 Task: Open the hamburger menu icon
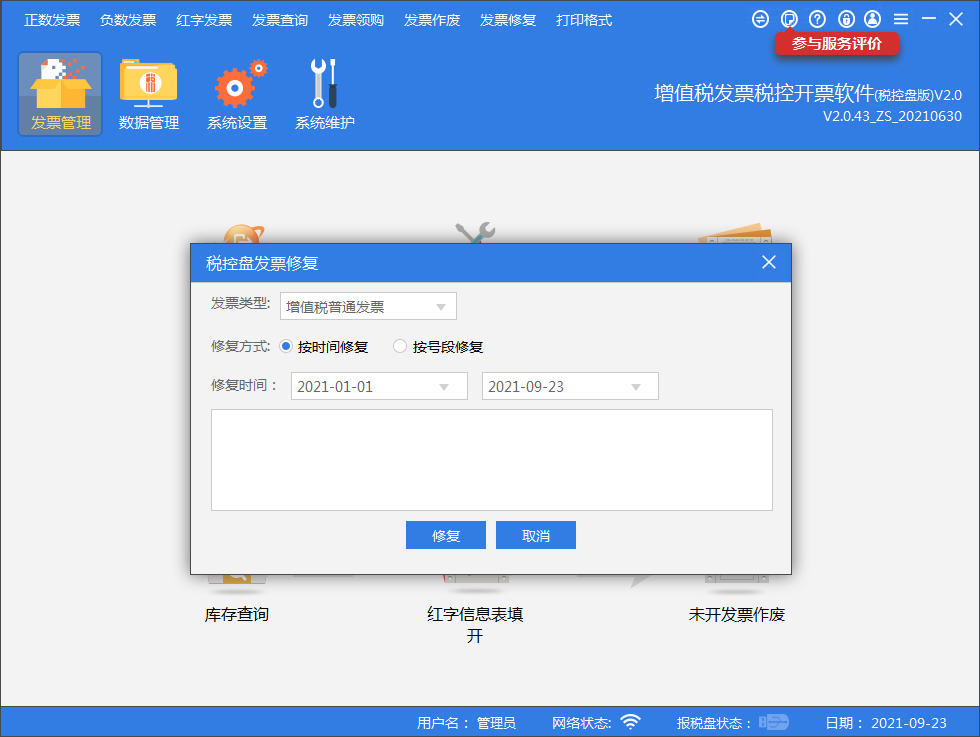click(901, 19)
